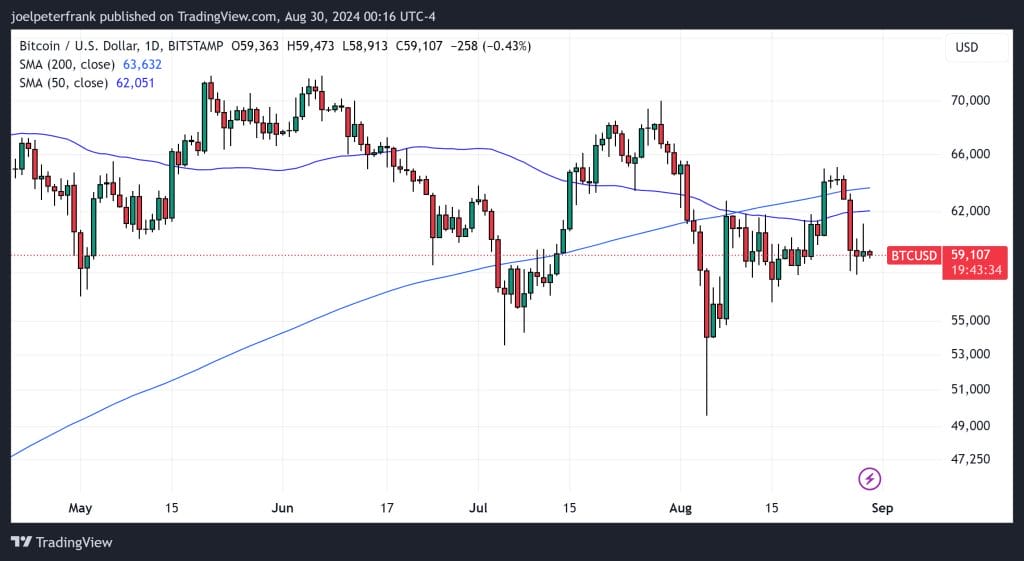Click the 17 date label on time axis

click(386, 508)
